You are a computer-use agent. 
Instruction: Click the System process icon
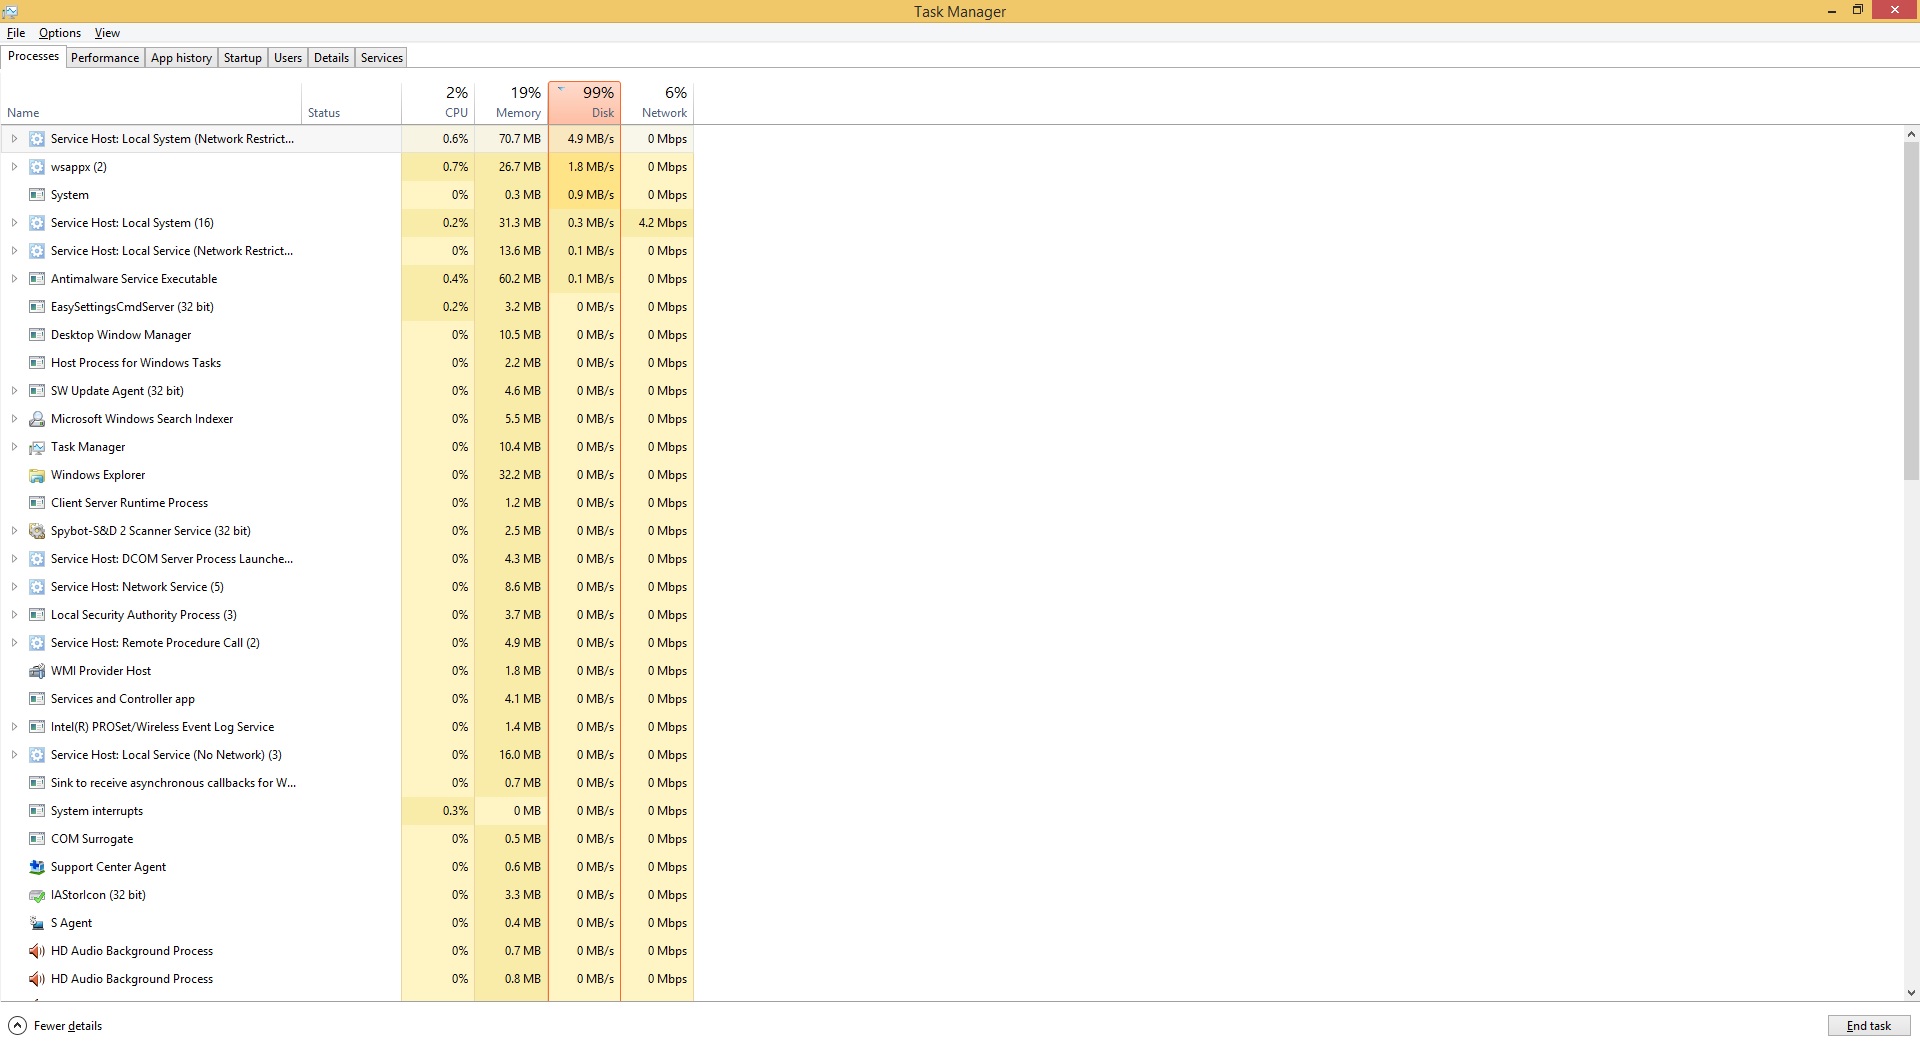click(37, 195)
